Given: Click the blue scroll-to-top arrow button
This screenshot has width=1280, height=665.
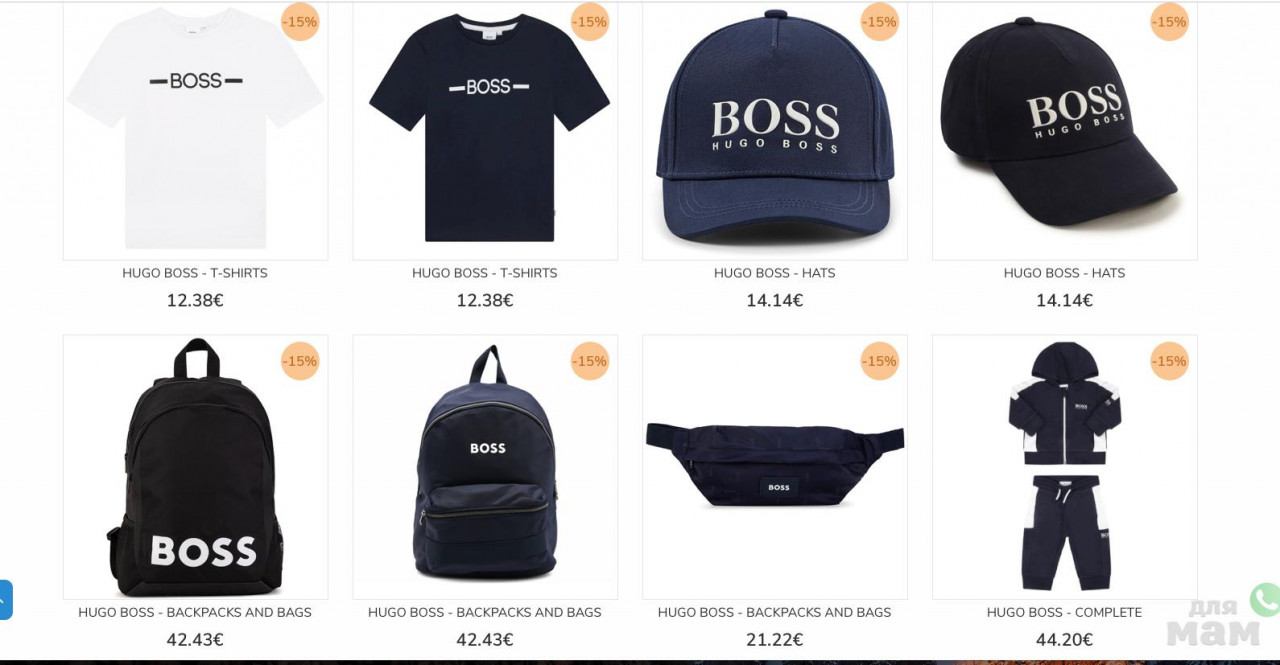Looking at the screenshot, I should [5, 600].
